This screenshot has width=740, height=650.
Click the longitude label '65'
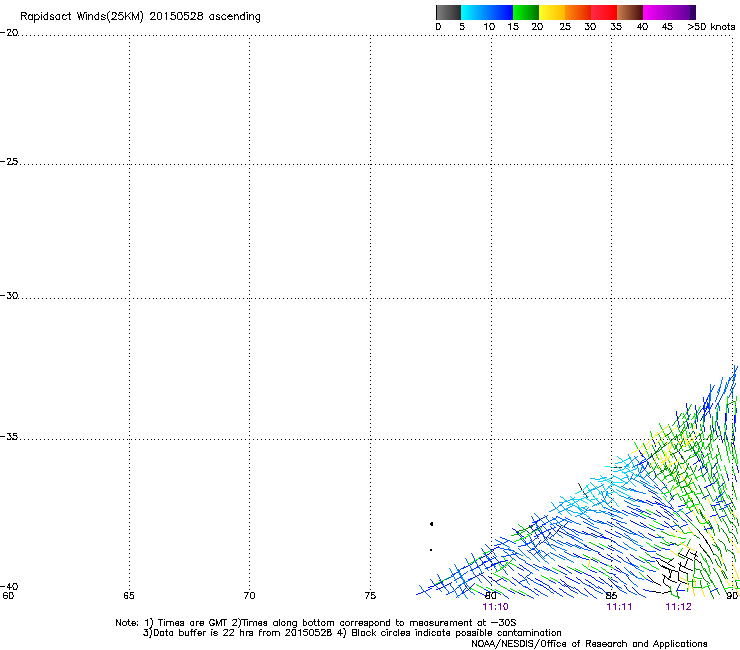[x=129, y=596]
